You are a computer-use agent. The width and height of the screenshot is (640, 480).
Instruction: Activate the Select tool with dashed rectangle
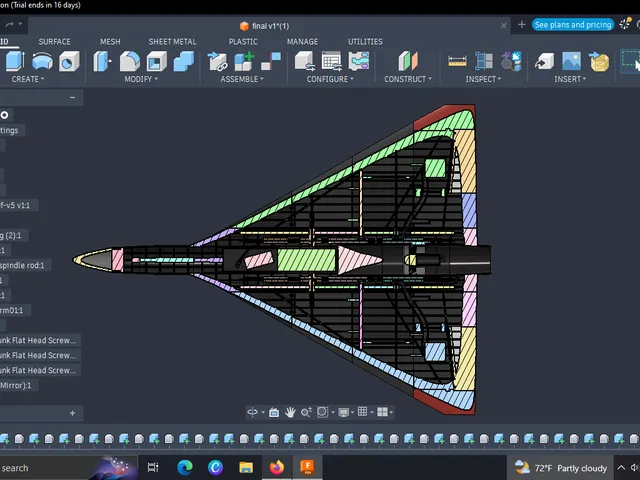coord(631,62)
